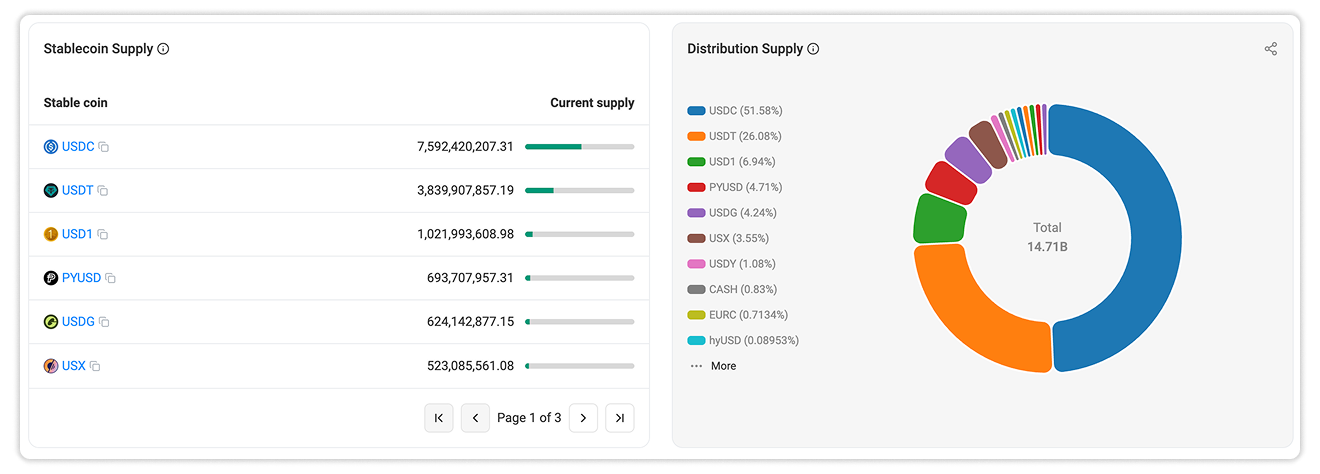
Task: Toggle USDC (51.58%) legend entry
Action: (x=735, y=110)
